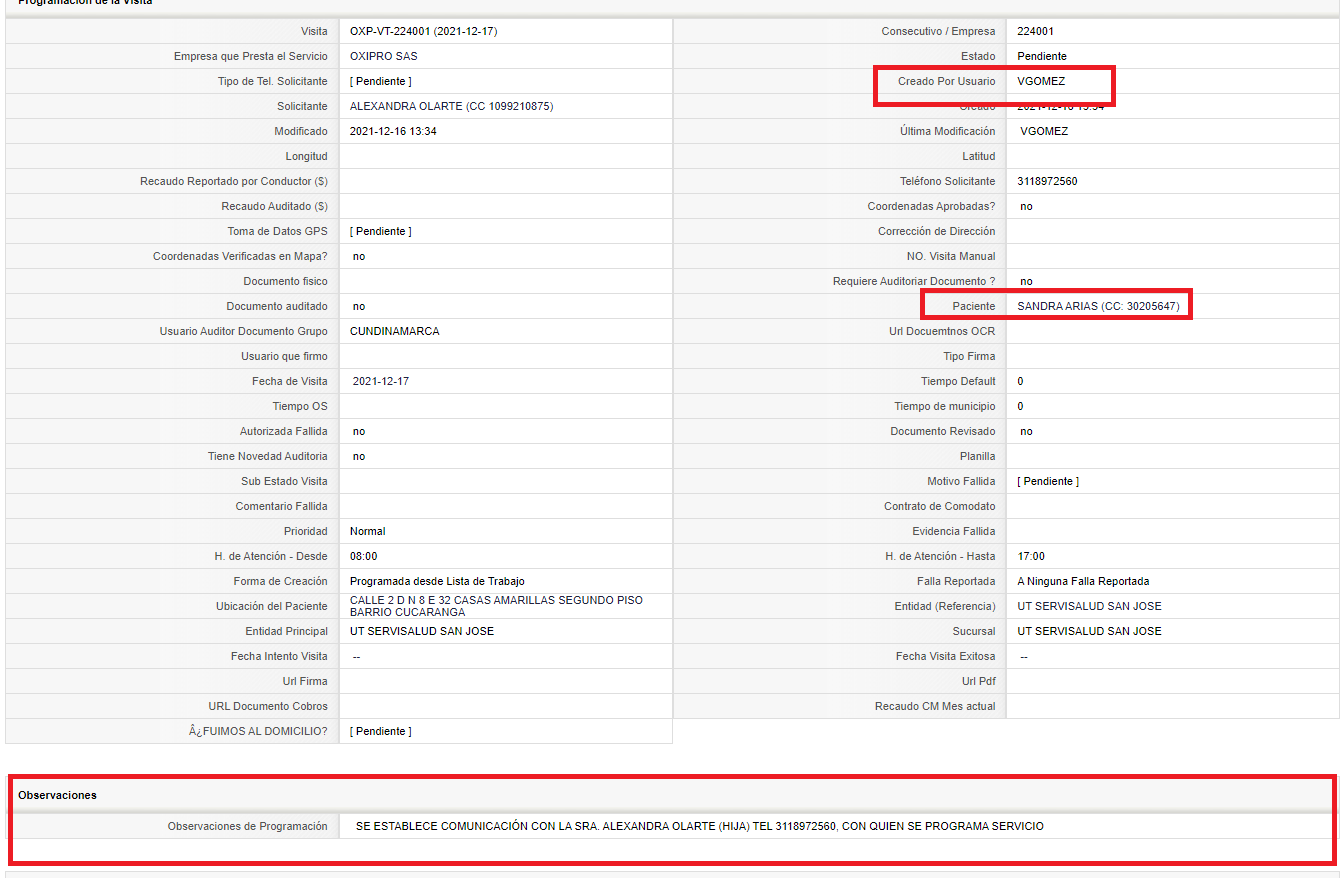Select Requiere Auditoriar Documento ? value no
The width and height of the screenshot is (1343, 878).
tap(1026, 281)
